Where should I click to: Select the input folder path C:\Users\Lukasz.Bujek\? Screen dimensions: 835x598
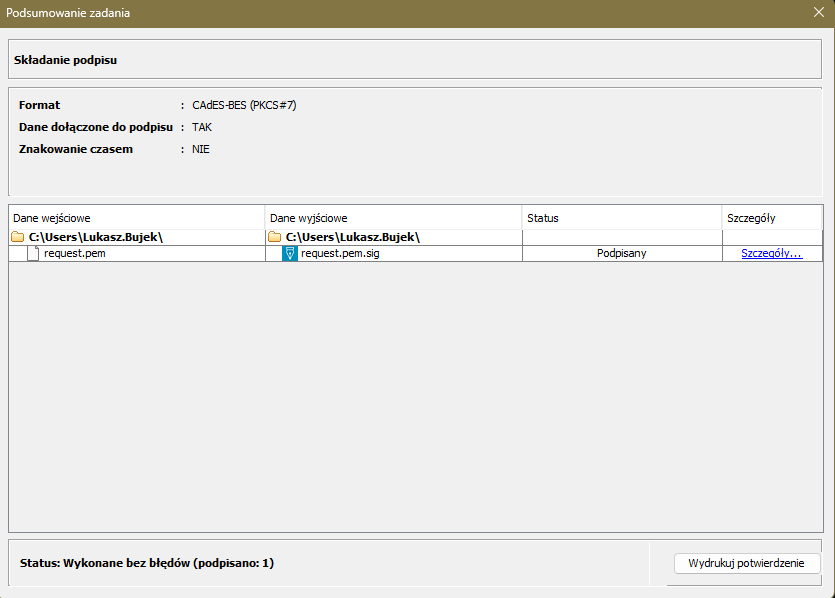[96, 237]
